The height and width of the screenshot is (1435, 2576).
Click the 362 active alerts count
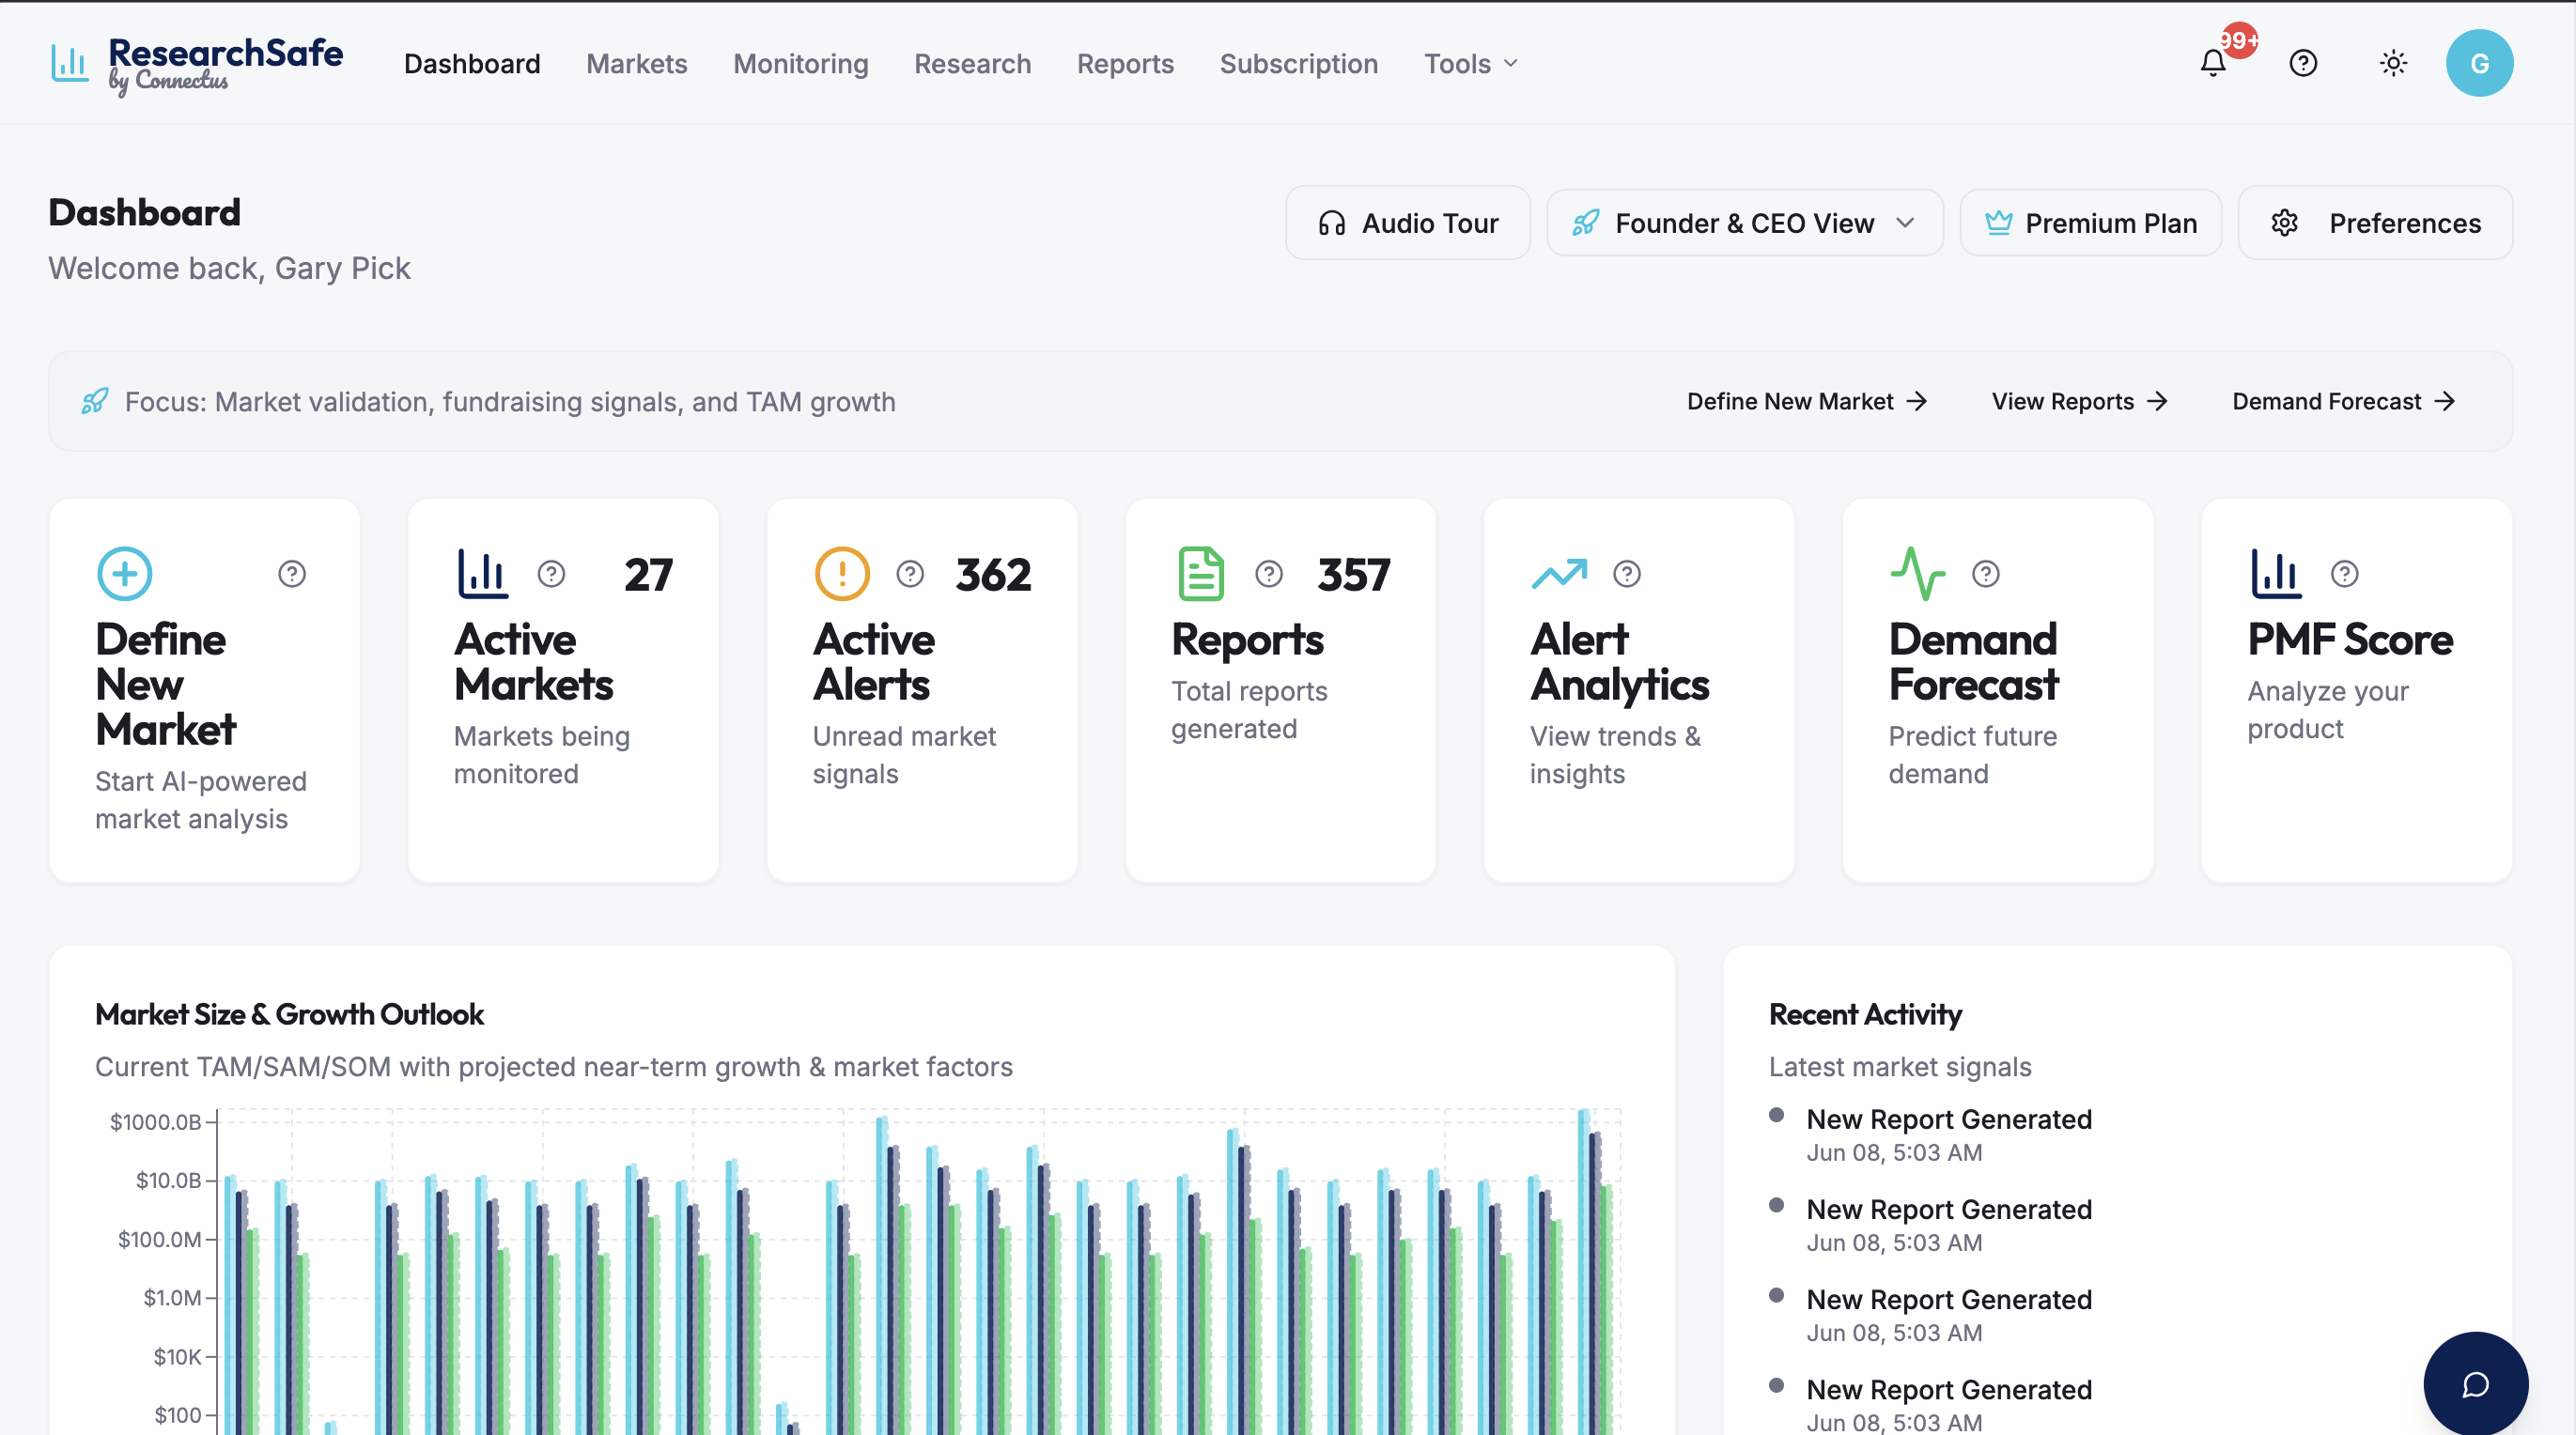[993, 574]
